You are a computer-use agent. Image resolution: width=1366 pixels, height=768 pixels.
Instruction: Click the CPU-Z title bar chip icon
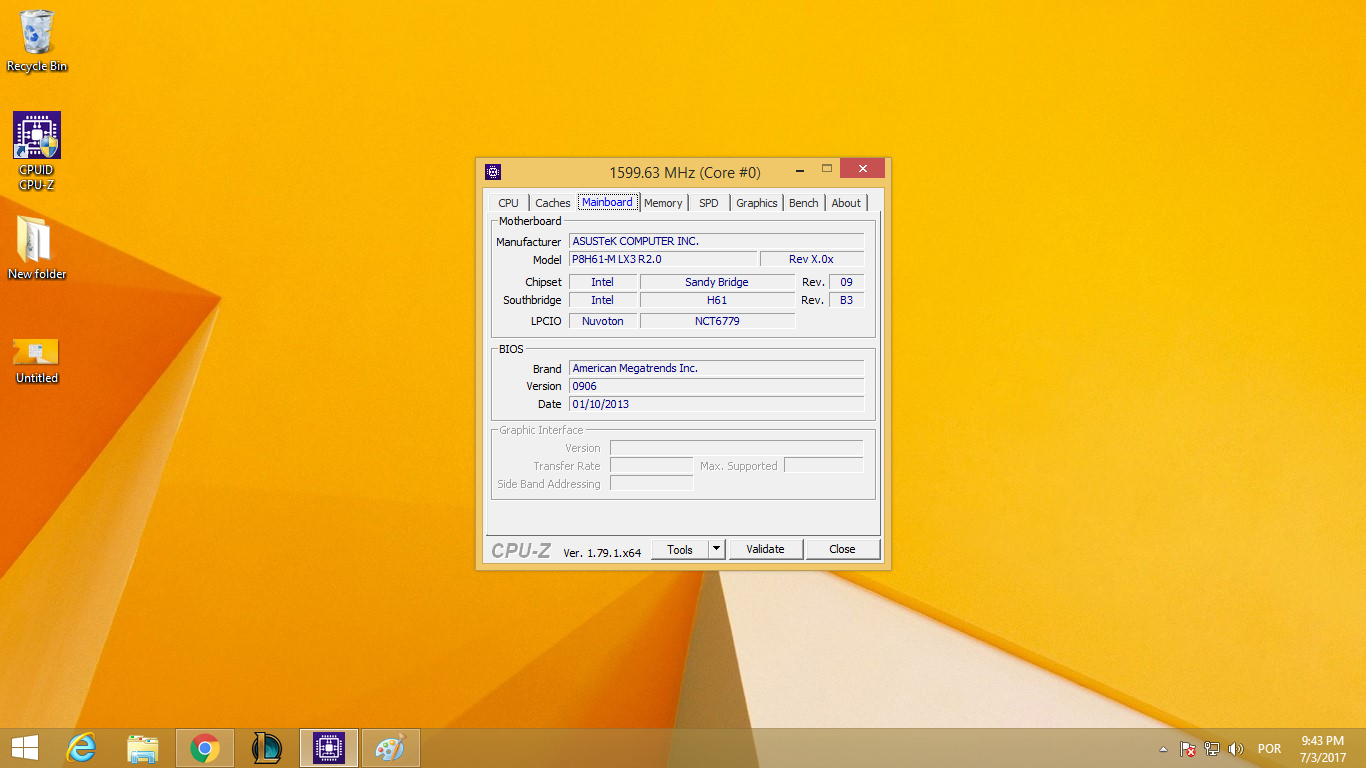coord(493,172)
